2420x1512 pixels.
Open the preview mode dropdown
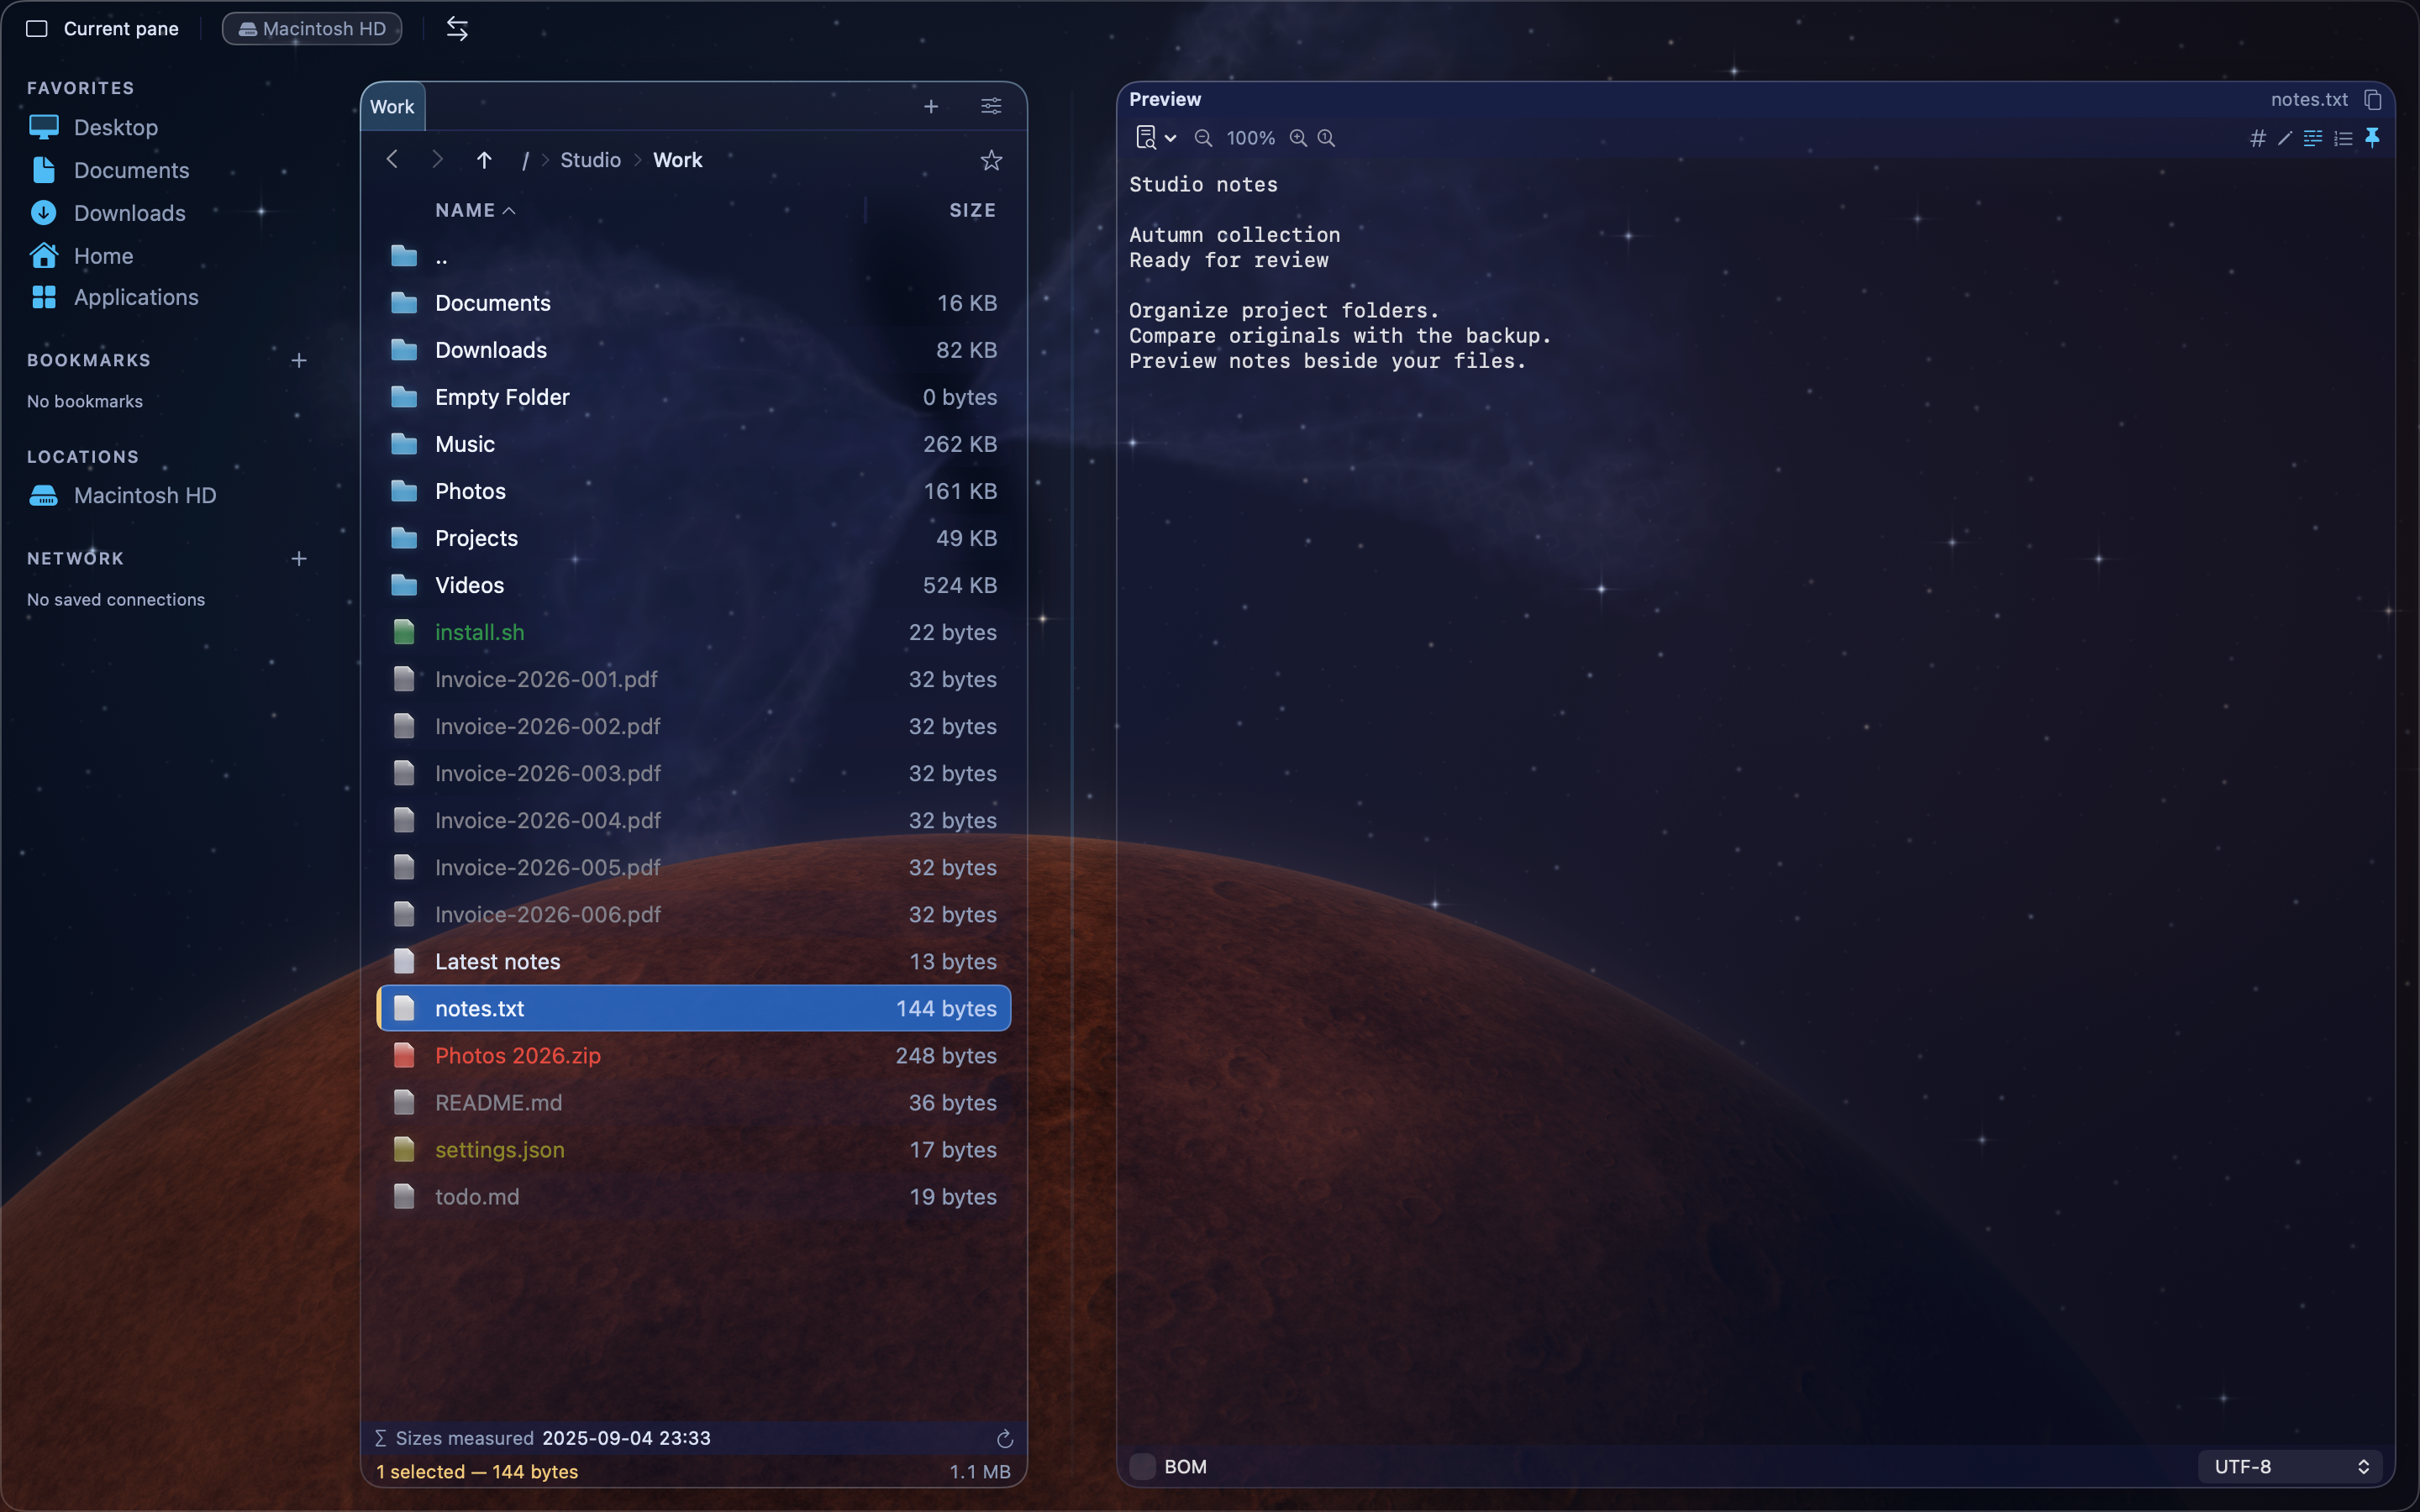pyautogui.click(x=1156, y=138)
